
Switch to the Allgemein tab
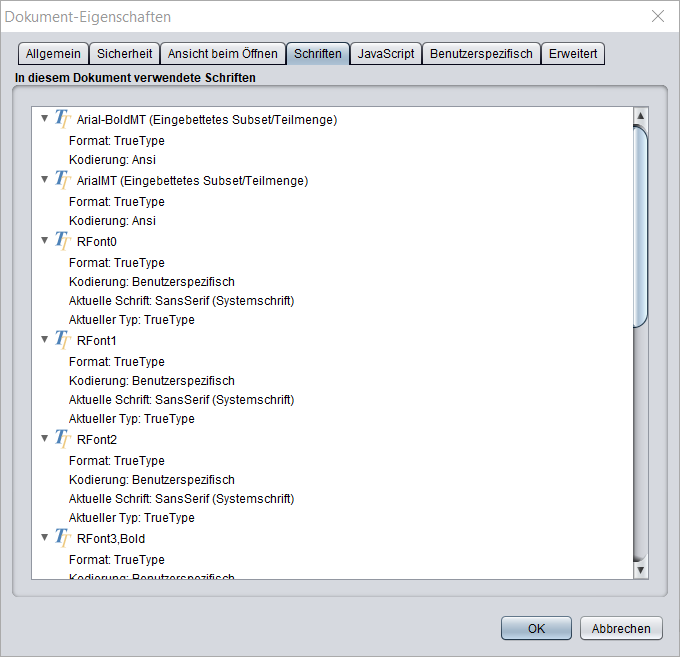tap(53, 54)
